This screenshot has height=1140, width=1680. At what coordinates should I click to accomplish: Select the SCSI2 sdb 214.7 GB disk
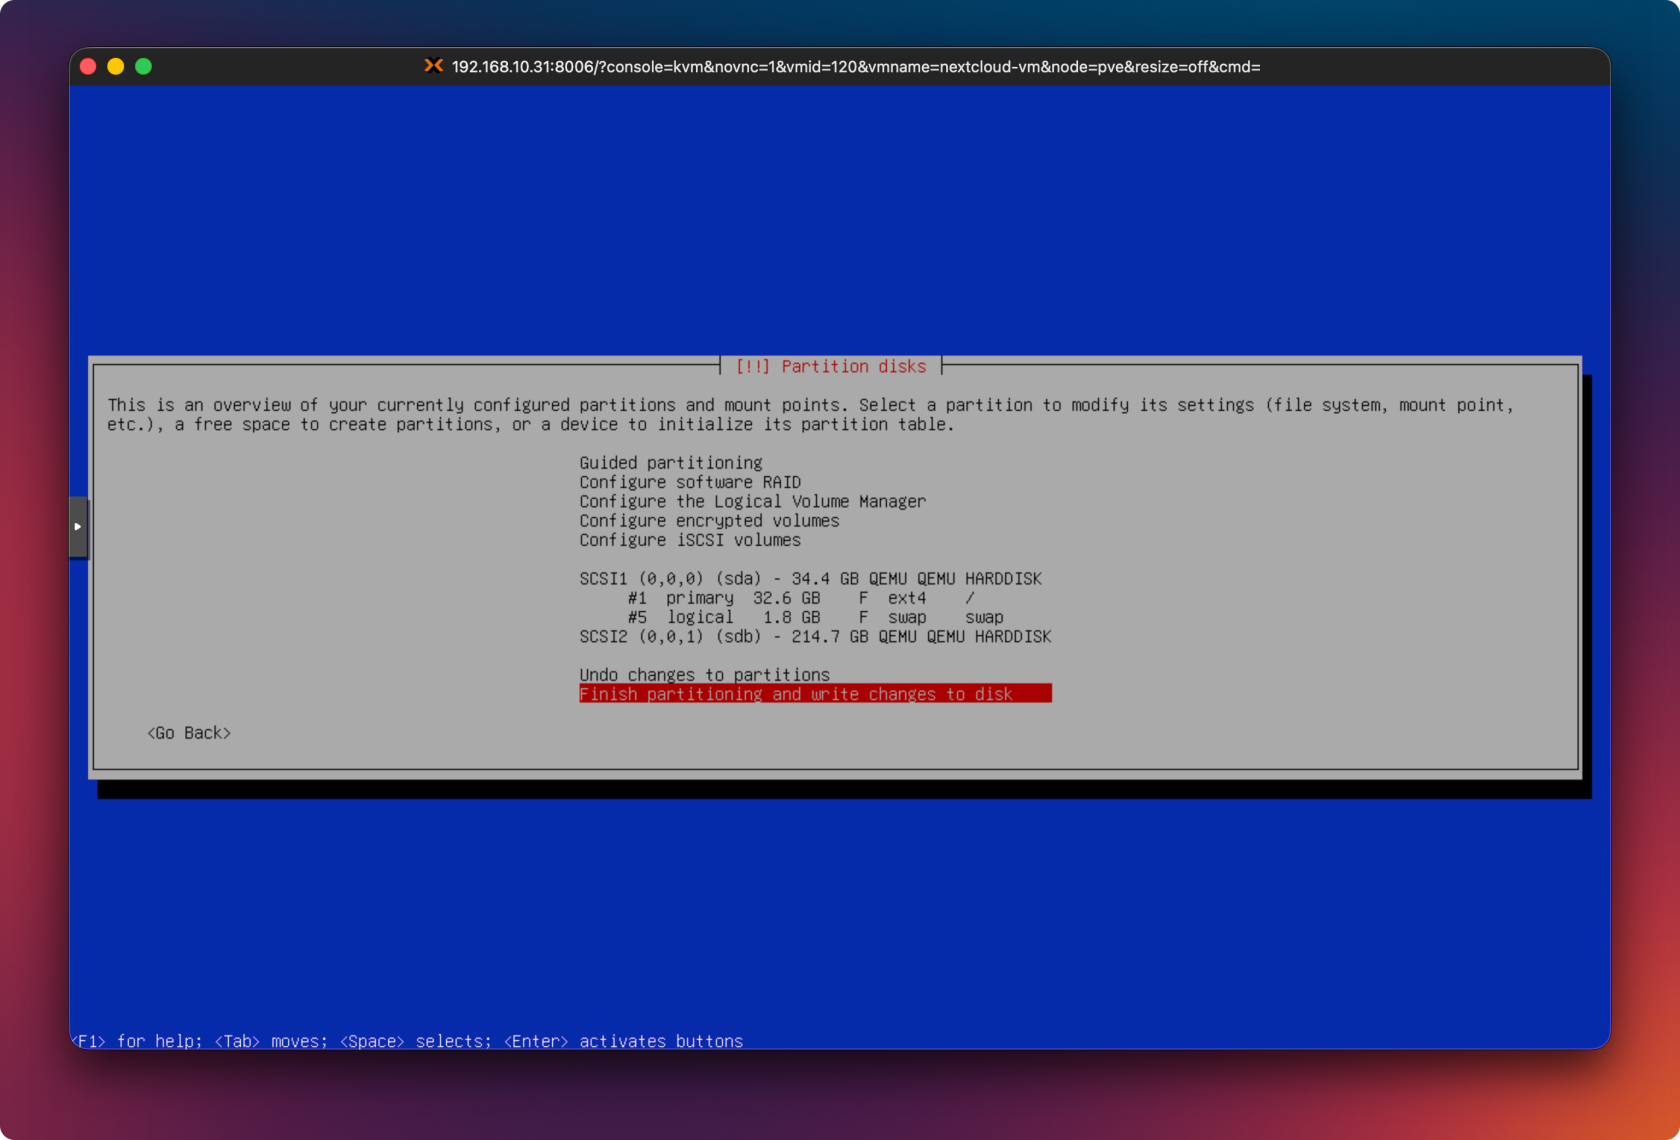click(814, 637)
